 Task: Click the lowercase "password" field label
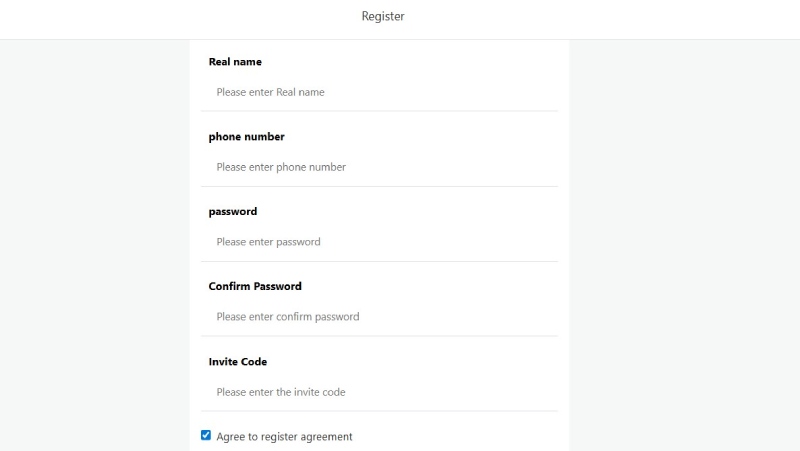coord(233,212)
